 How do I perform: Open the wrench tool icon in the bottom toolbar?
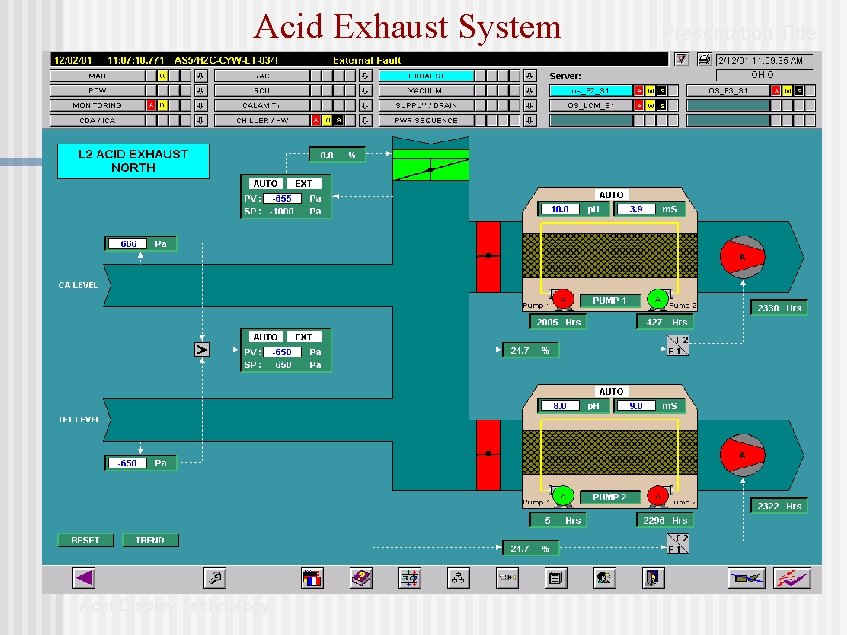[x=214, y=578]
